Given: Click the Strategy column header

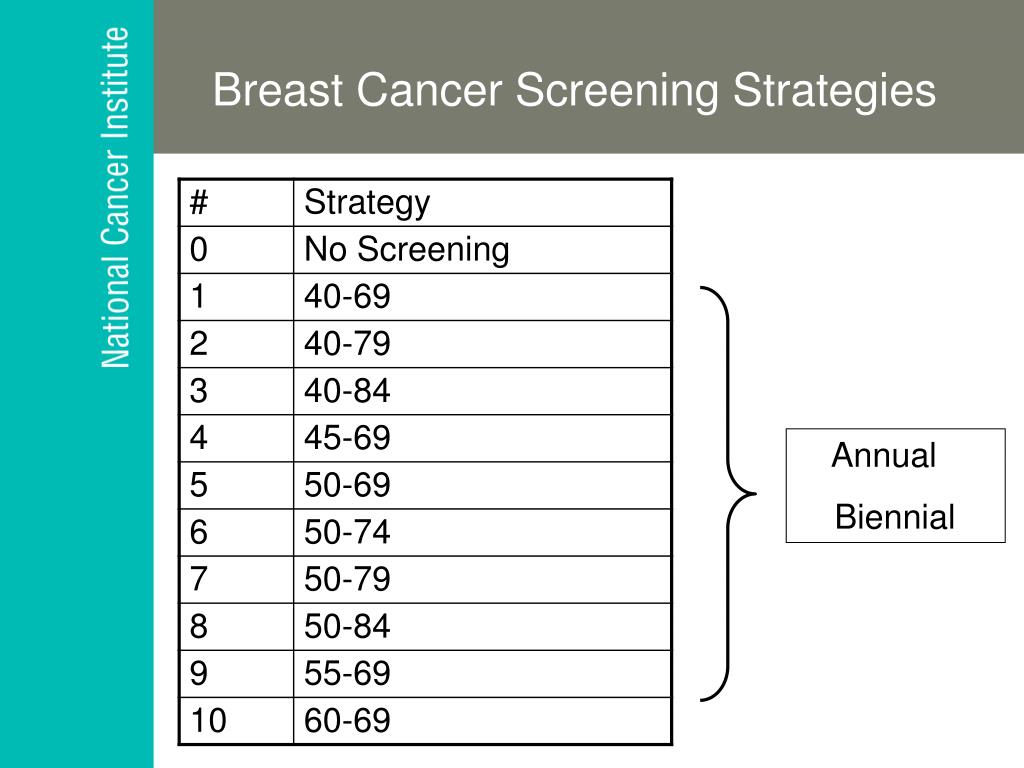Looking at the screenshot, I should pos(482,203).
